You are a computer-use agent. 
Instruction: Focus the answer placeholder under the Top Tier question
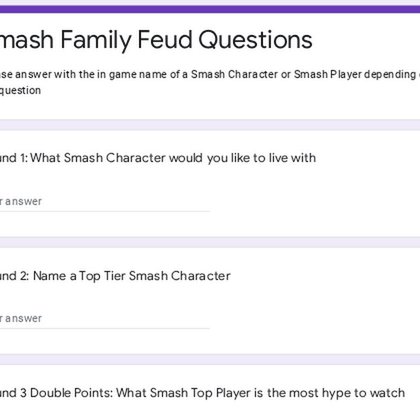(21, 318)
